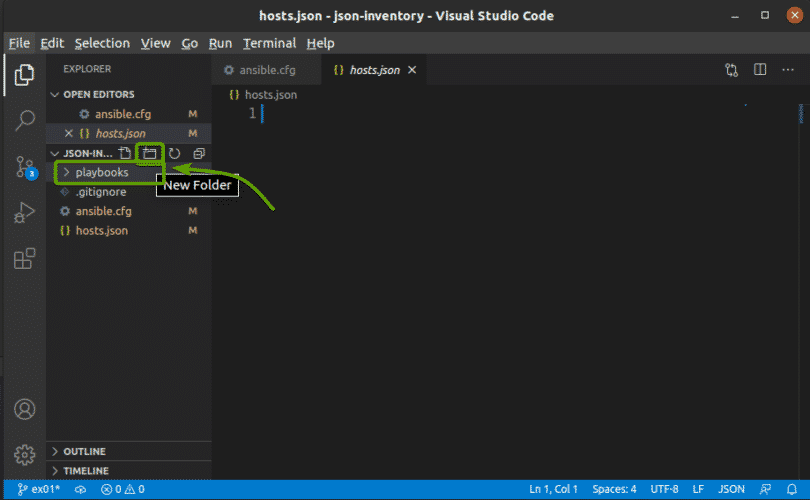Close the hosts.json editor tab
The height and width of the screenshot is (500, 810).
pyautogui.click(x=412, y=70)
